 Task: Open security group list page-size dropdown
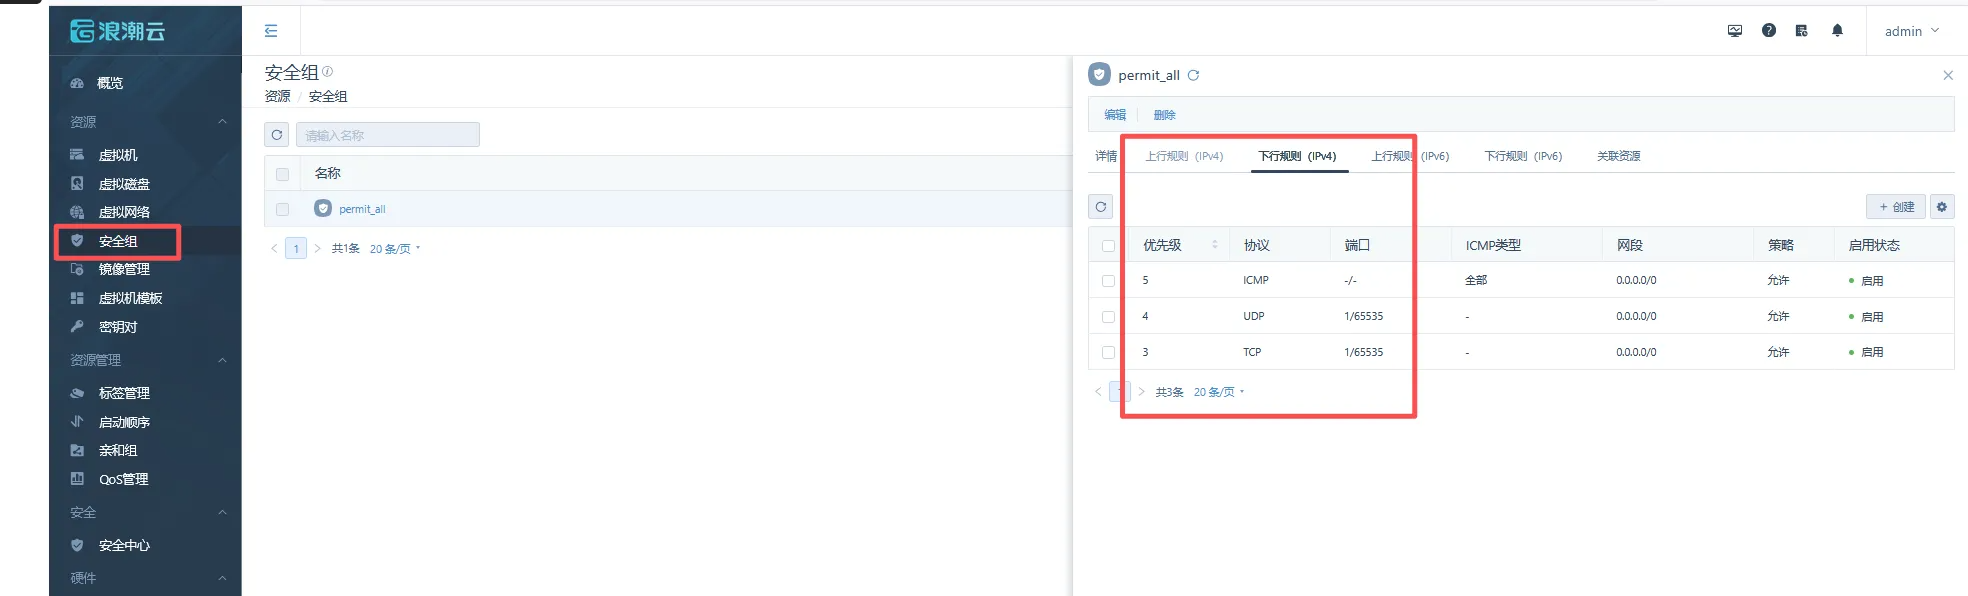(x=394, y=249)
